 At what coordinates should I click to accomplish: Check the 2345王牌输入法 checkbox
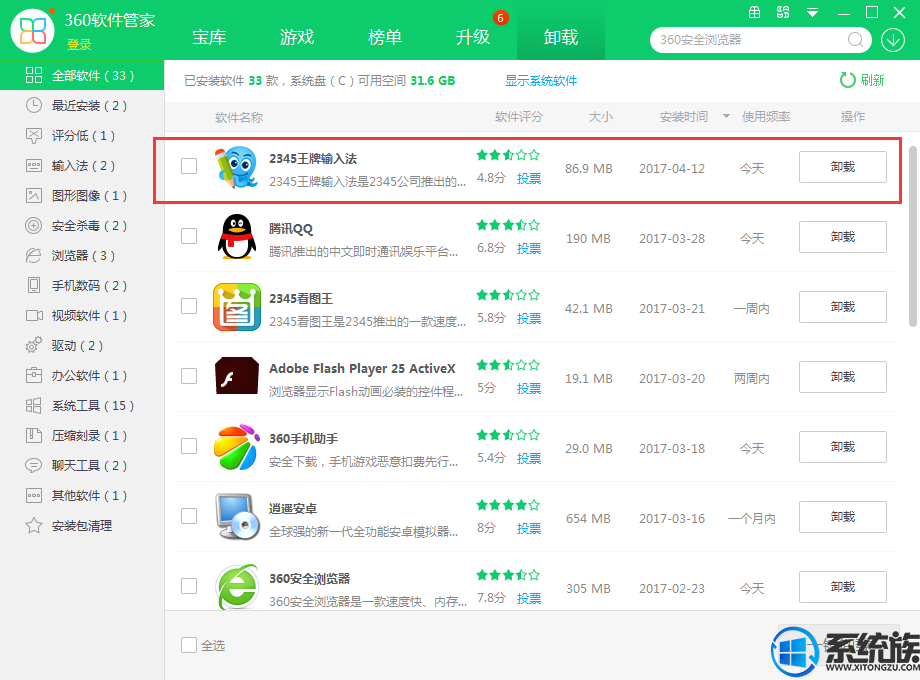coord(189,166)
